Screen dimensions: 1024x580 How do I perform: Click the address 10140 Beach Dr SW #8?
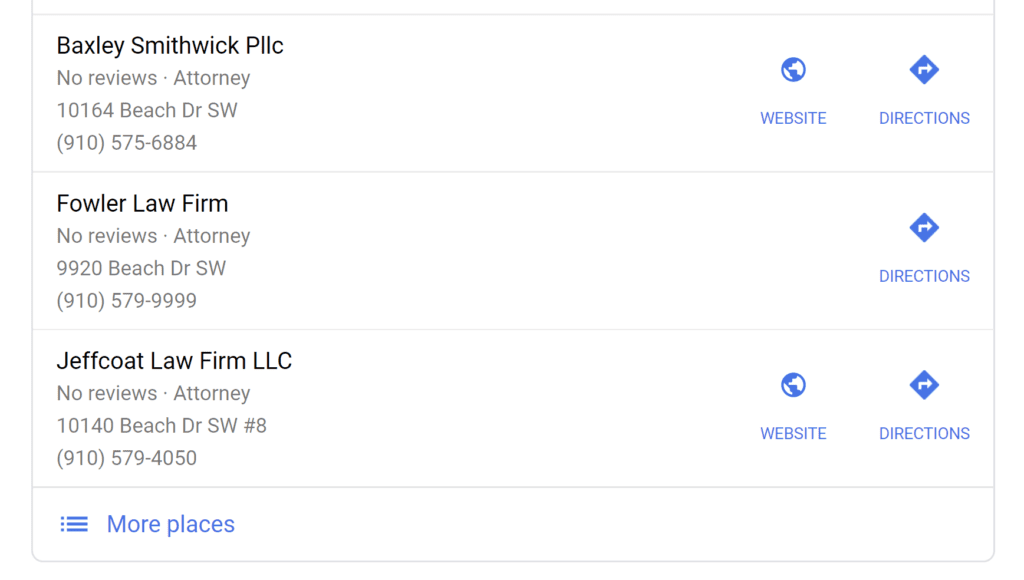pyautogui.click(x=162, y=426)
